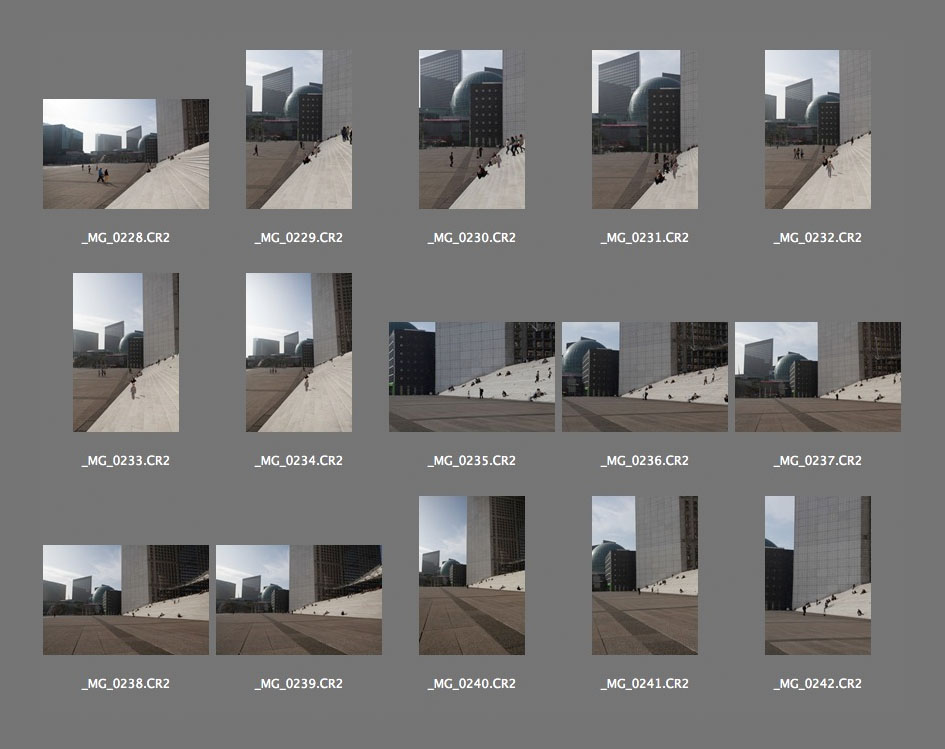Select the _MG_0236.CR2 thumbnail
945x749 pixels.
point(644,377)
